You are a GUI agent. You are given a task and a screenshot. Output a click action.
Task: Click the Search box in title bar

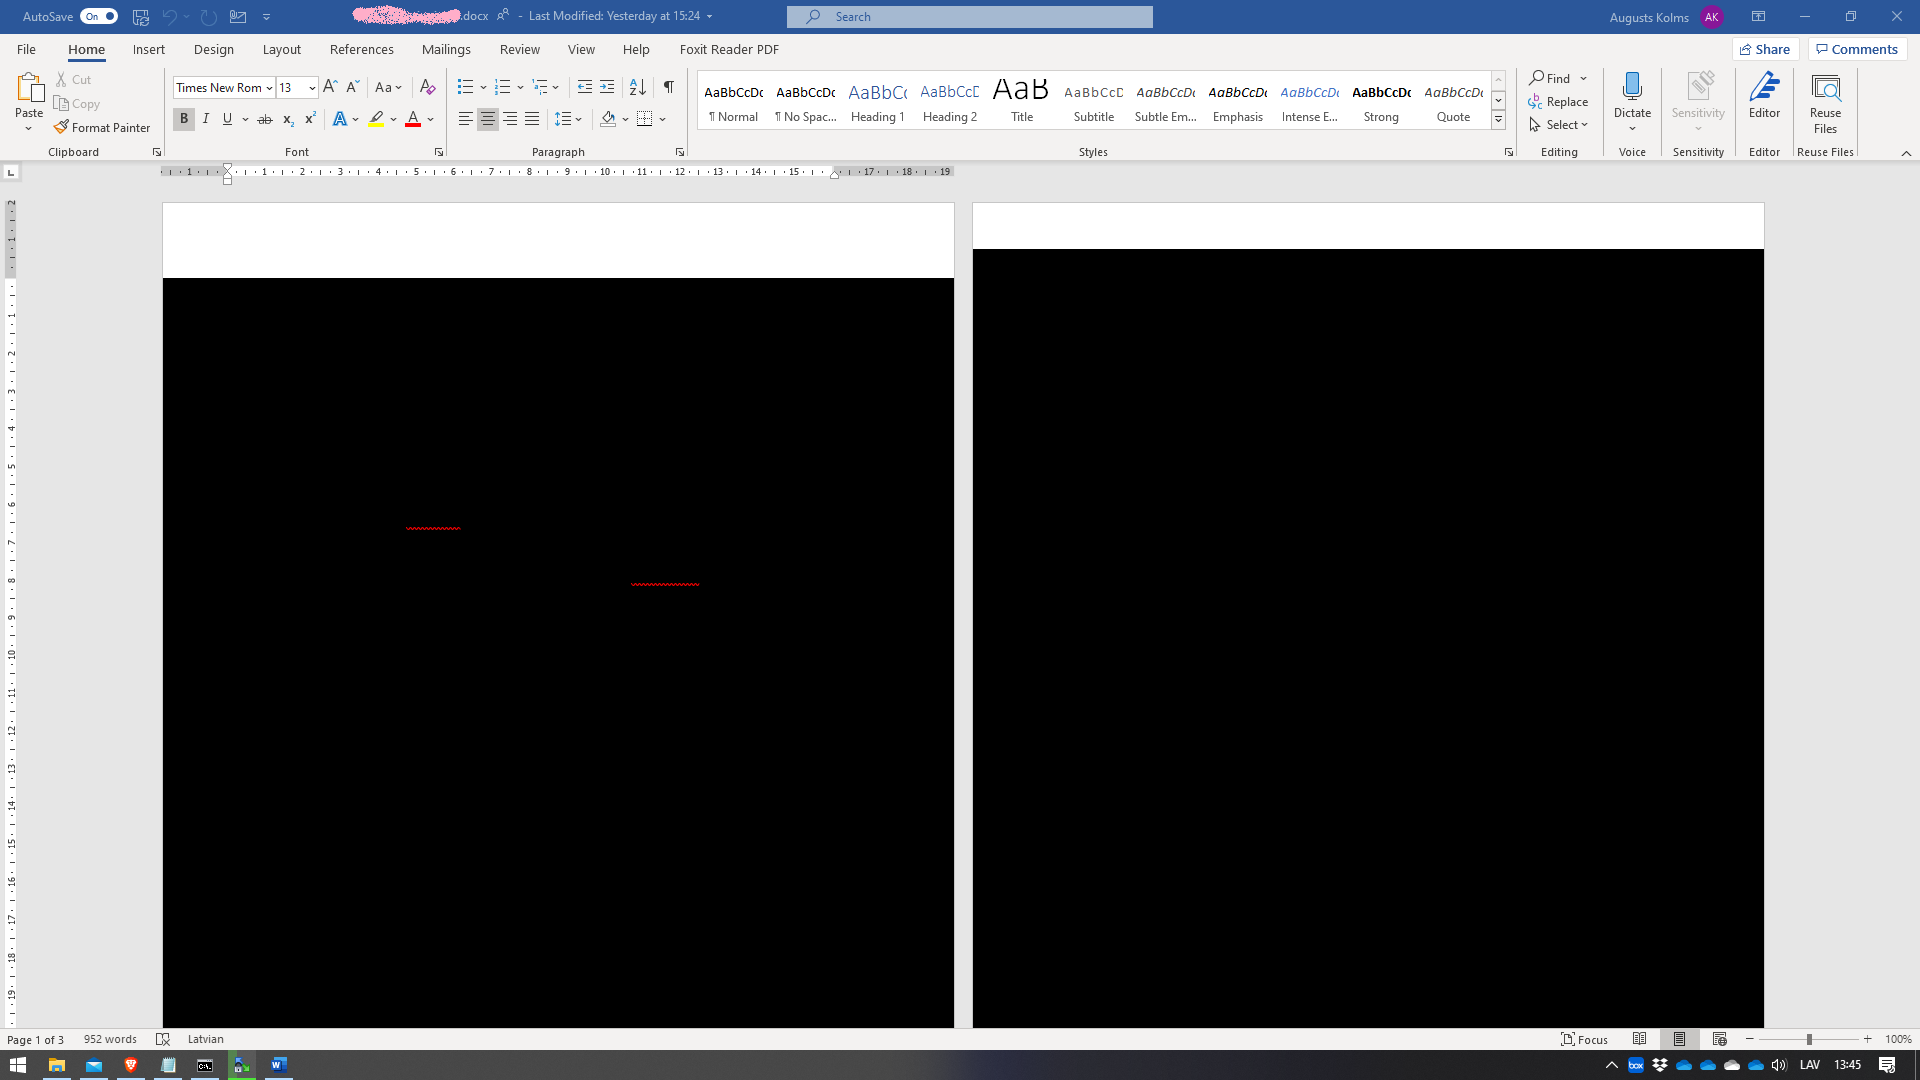[x=969, y=16]
